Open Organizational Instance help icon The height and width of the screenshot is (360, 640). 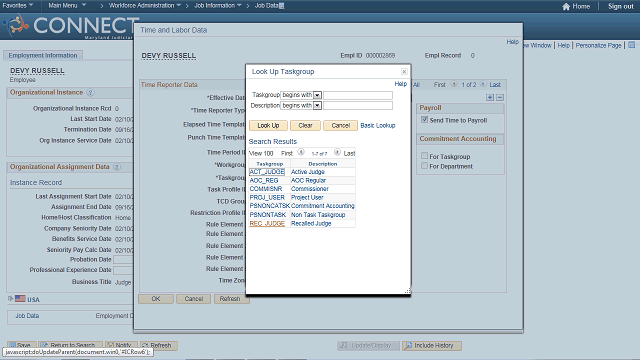pyautogui.click(x=91, y=93)
